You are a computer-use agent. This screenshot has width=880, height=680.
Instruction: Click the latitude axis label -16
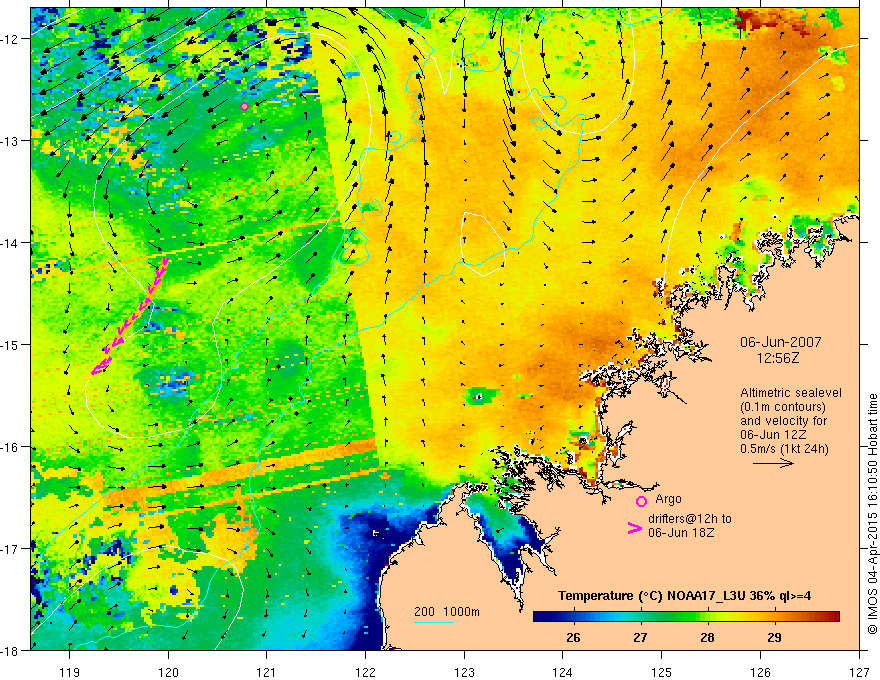point(11,447)
